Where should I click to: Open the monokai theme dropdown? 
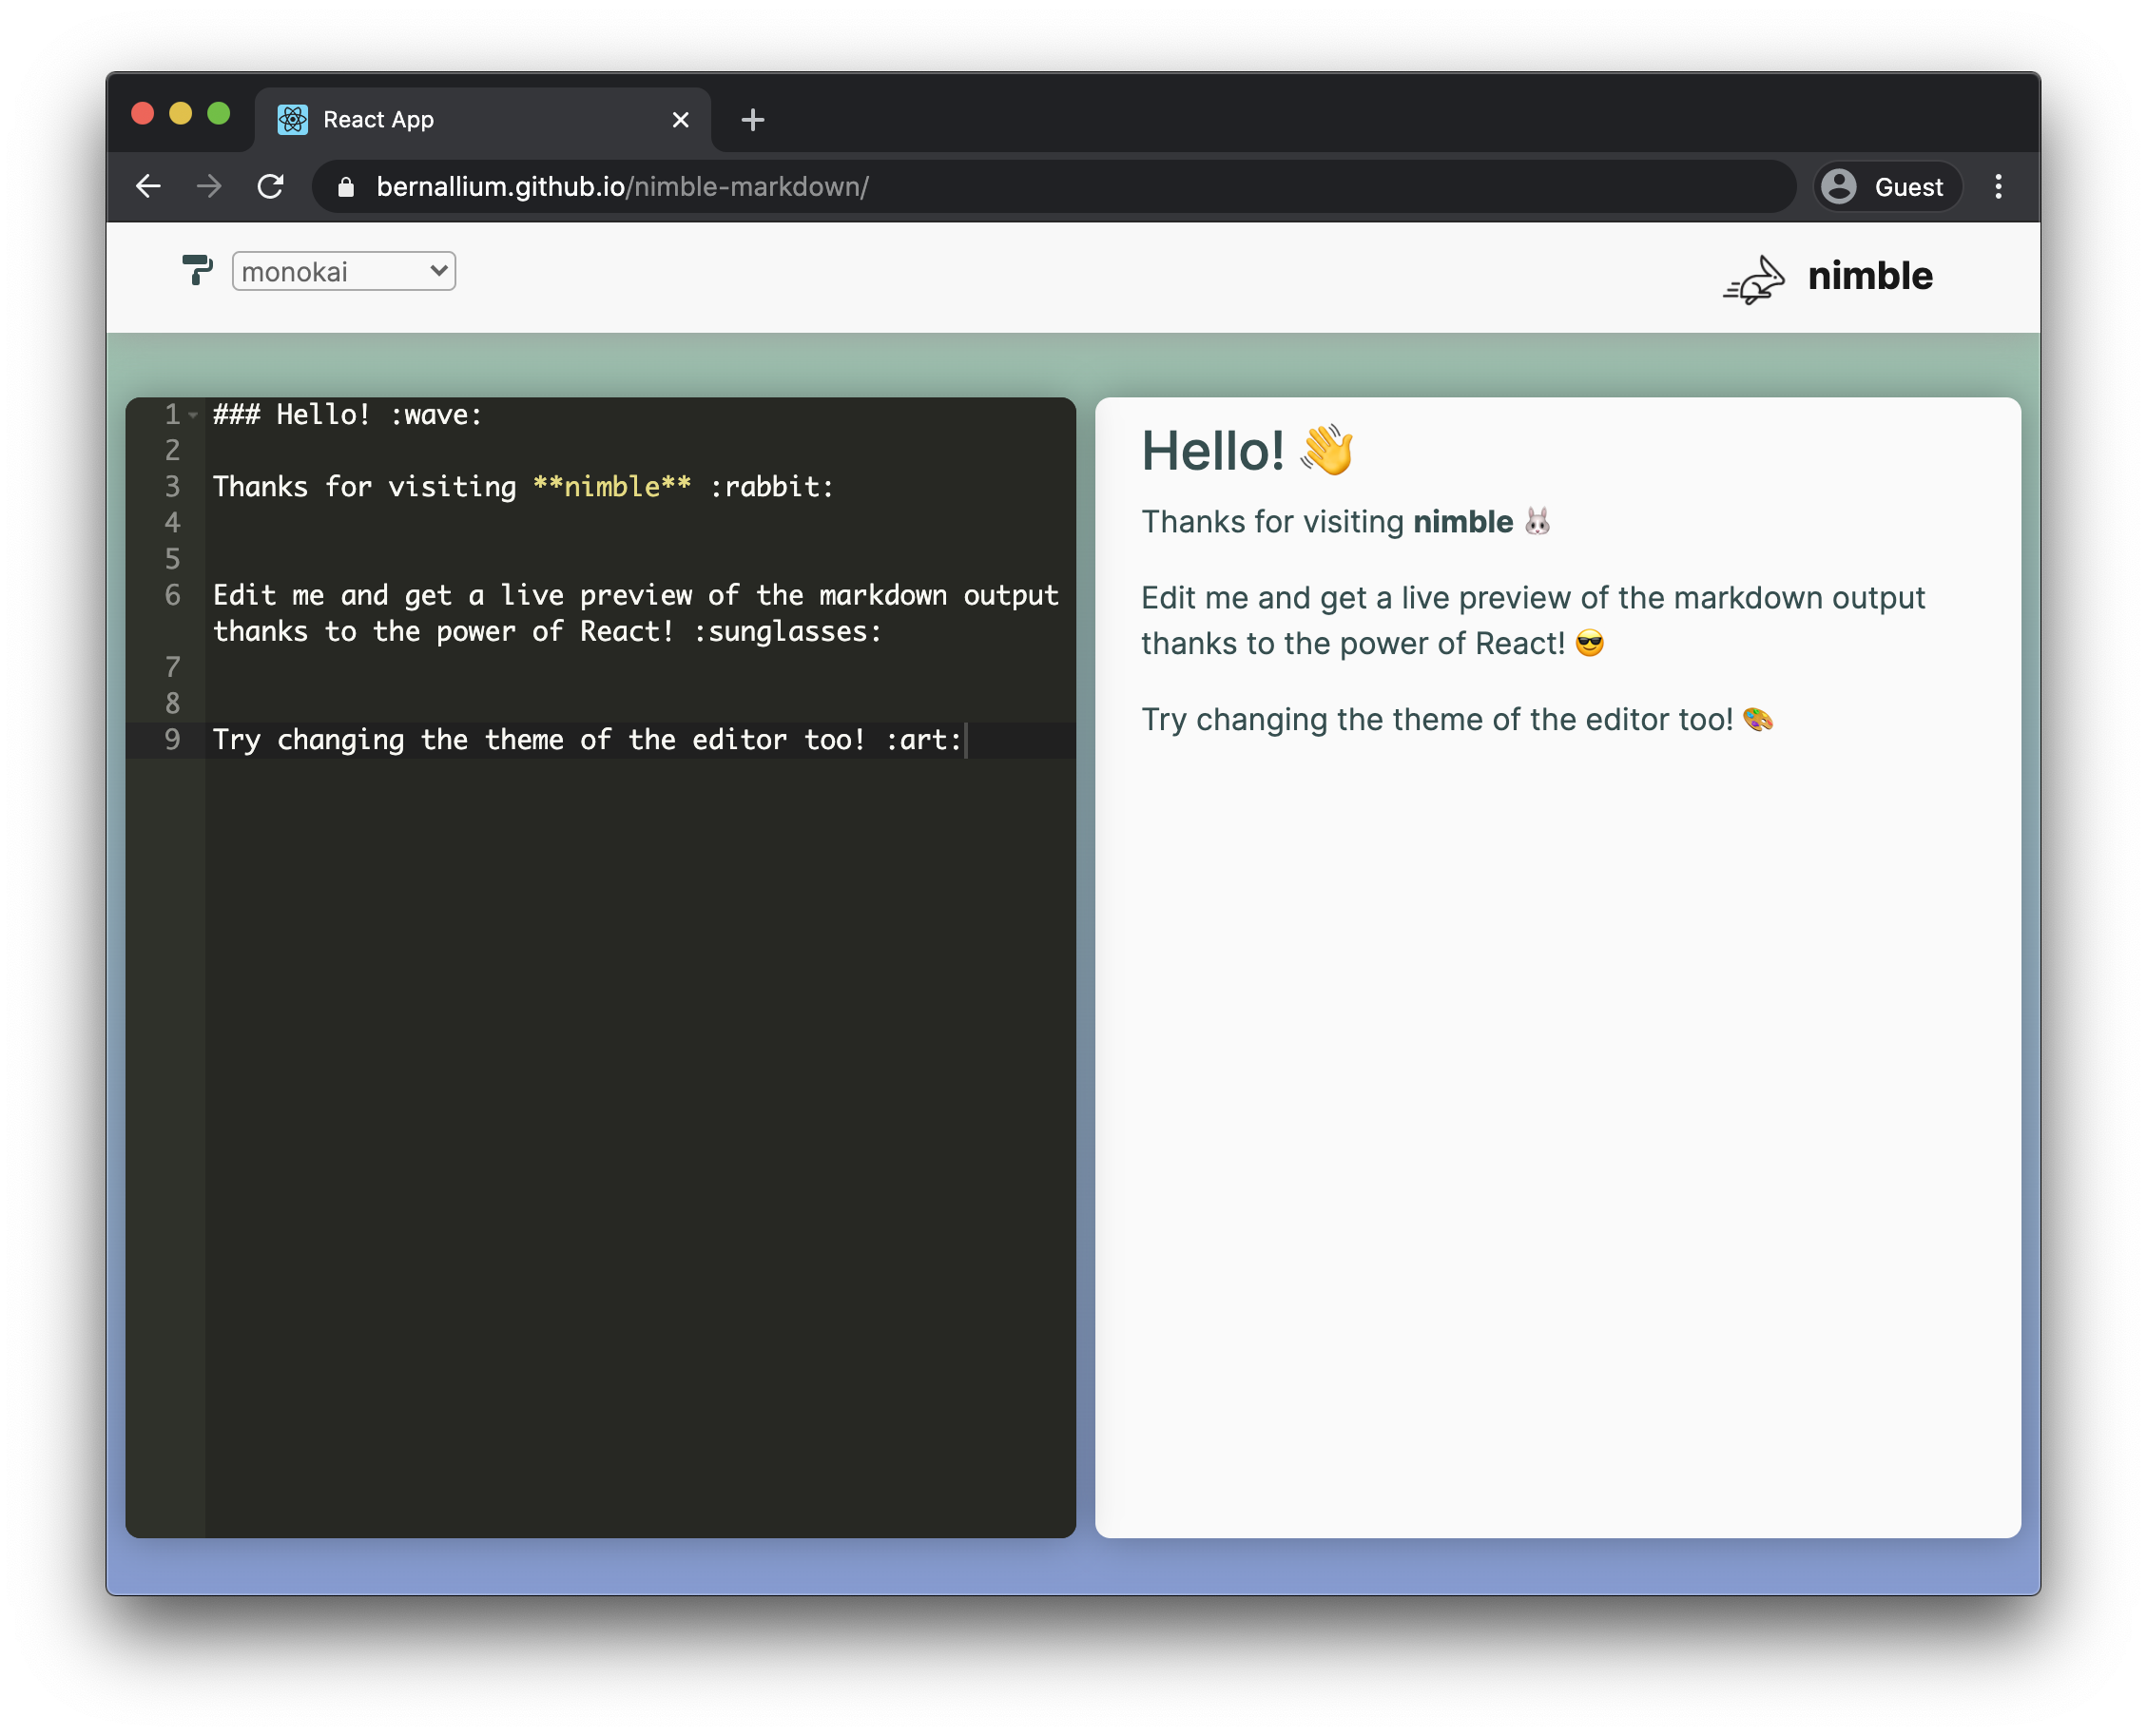pyautogui.click(x=343, y=271)
